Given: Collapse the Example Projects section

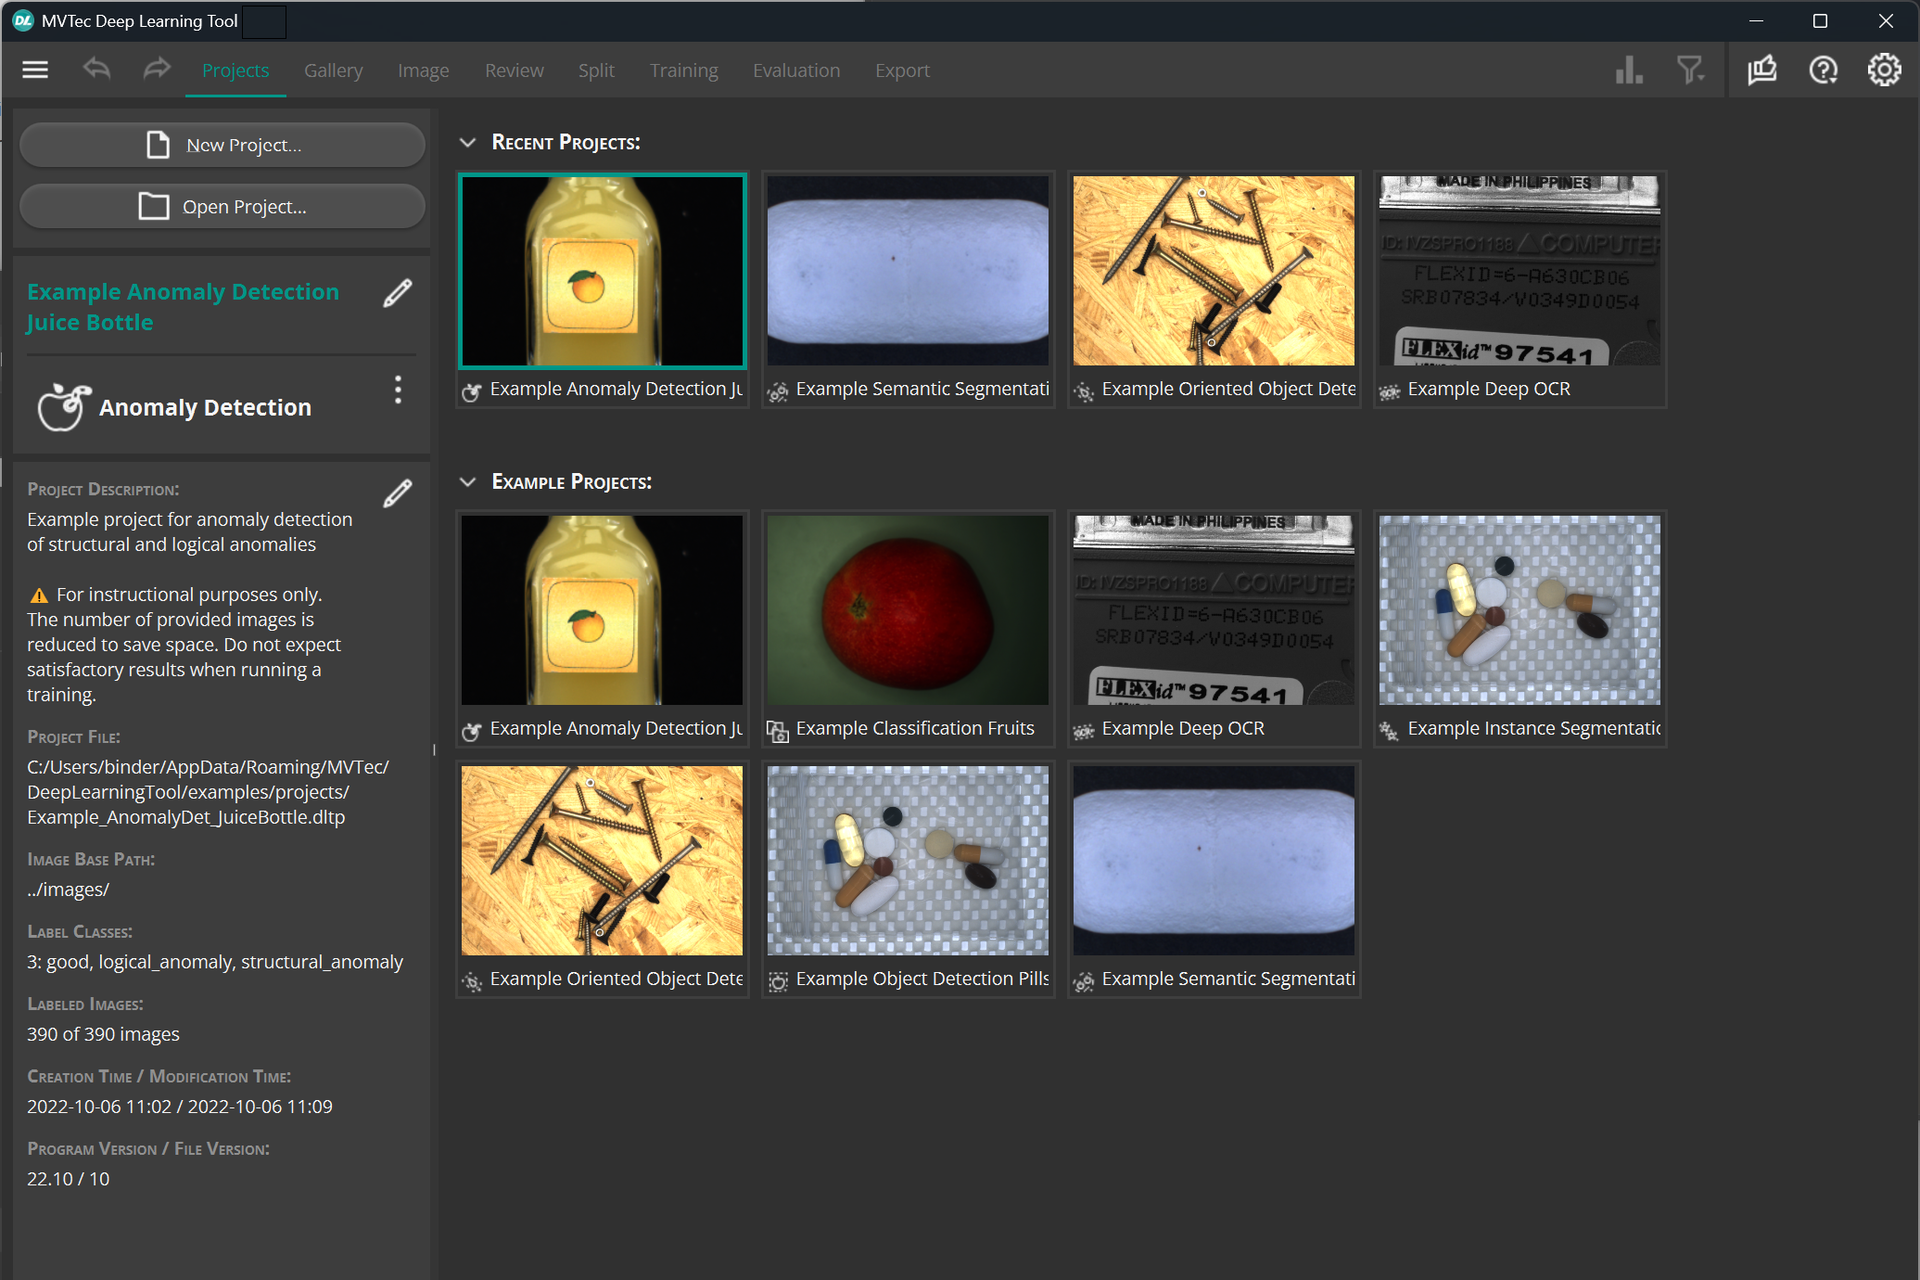Looking at the screenshot, I should (x=467, y=482).
